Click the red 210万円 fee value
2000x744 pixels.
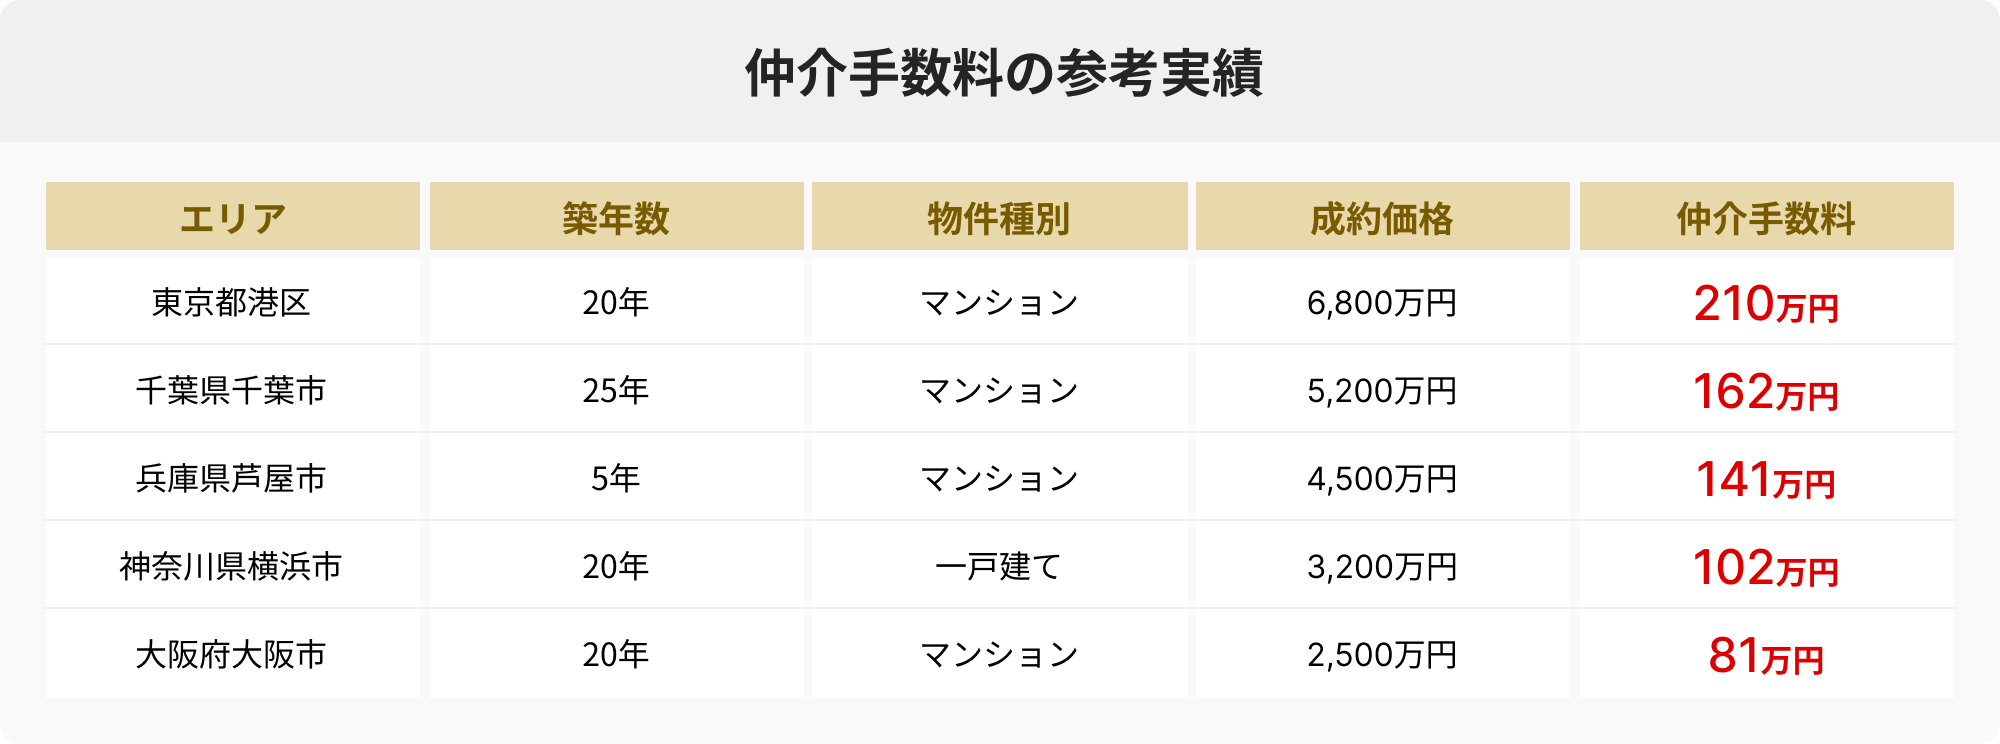pyautogui.click(x=1766, y=304)
